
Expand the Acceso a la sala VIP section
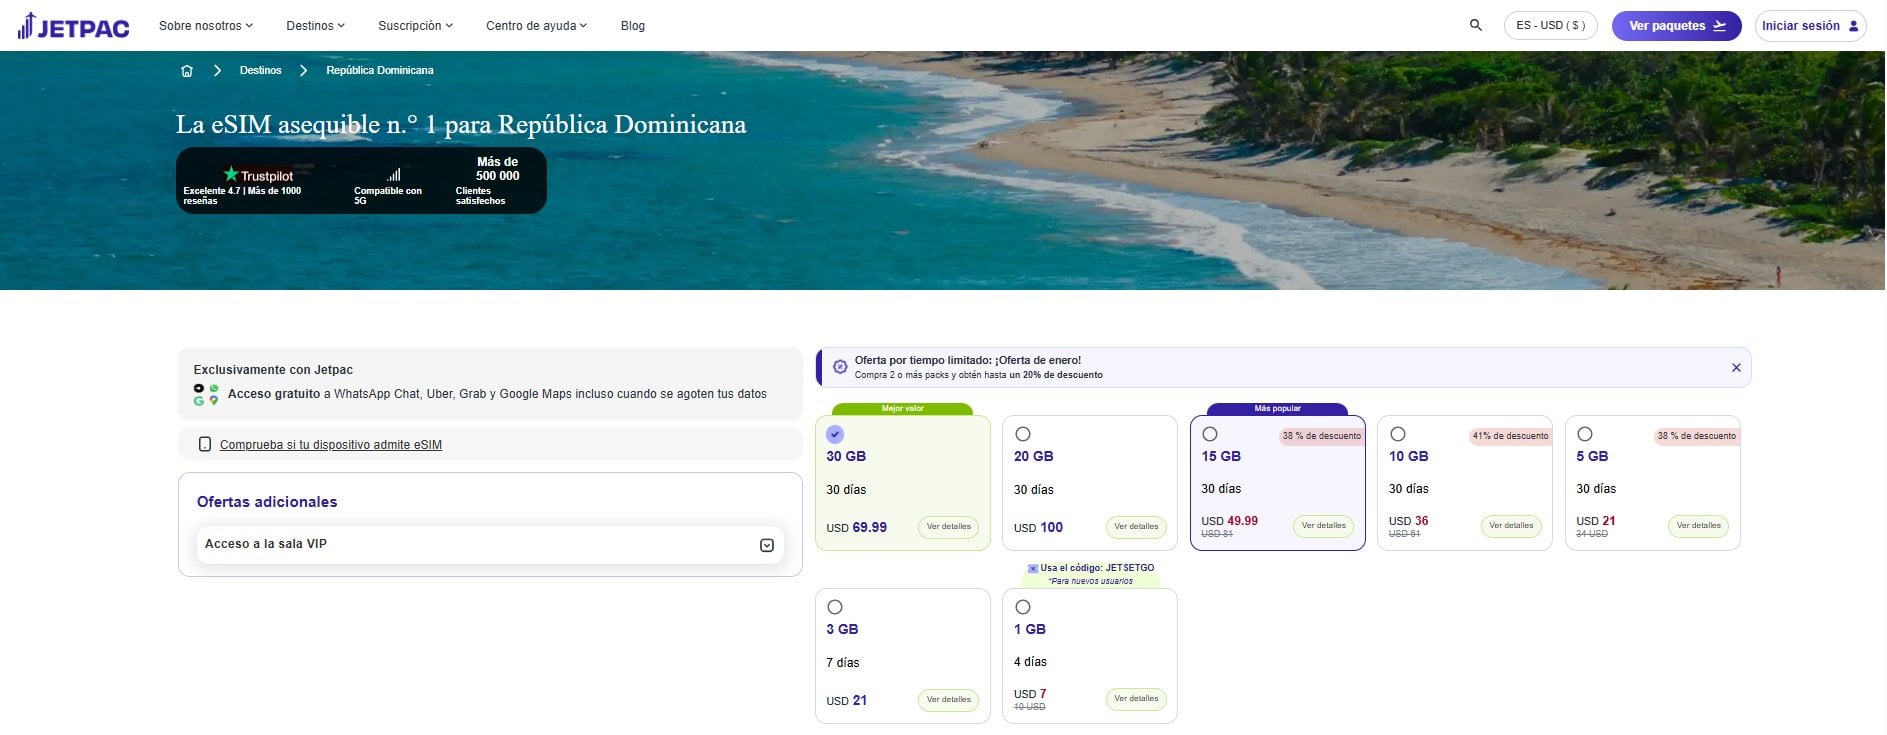[766, 545]
